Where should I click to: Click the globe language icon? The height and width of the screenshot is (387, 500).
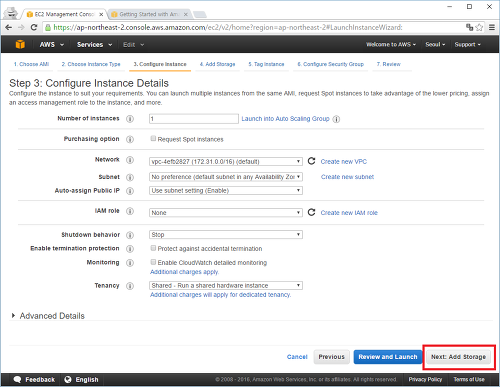pos(68,379)
